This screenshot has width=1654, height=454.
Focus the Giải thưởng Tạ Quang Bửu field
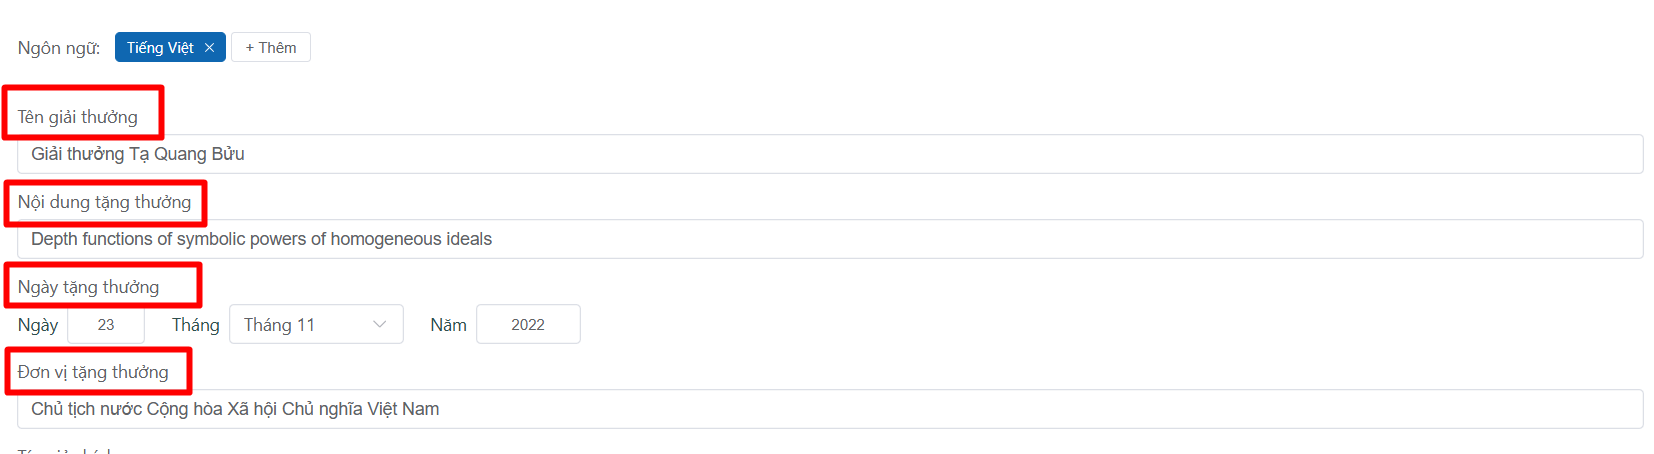[x=830, y=154]
